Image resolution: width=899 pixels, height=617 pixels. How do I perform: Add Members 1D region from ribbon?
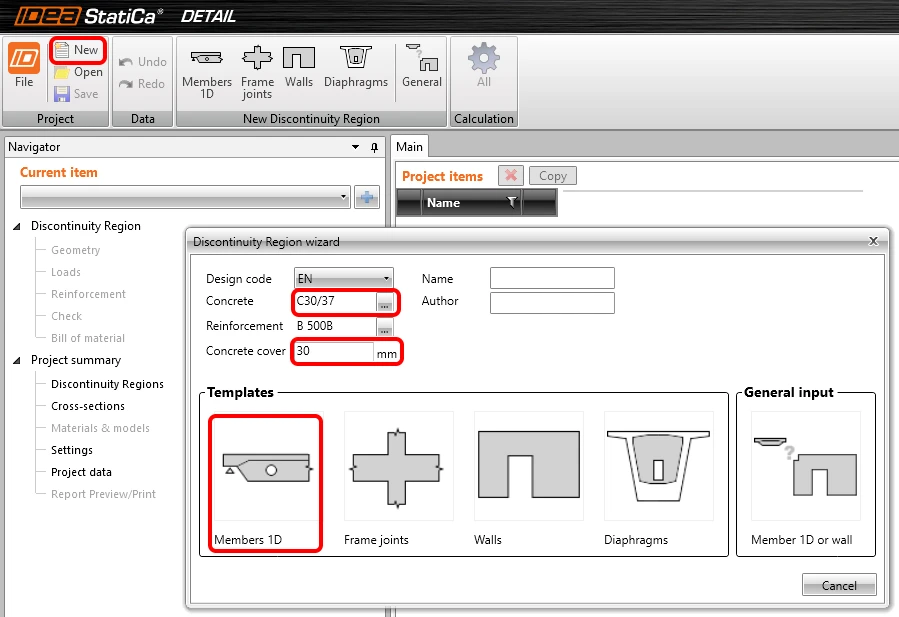(x=207, y=72)
